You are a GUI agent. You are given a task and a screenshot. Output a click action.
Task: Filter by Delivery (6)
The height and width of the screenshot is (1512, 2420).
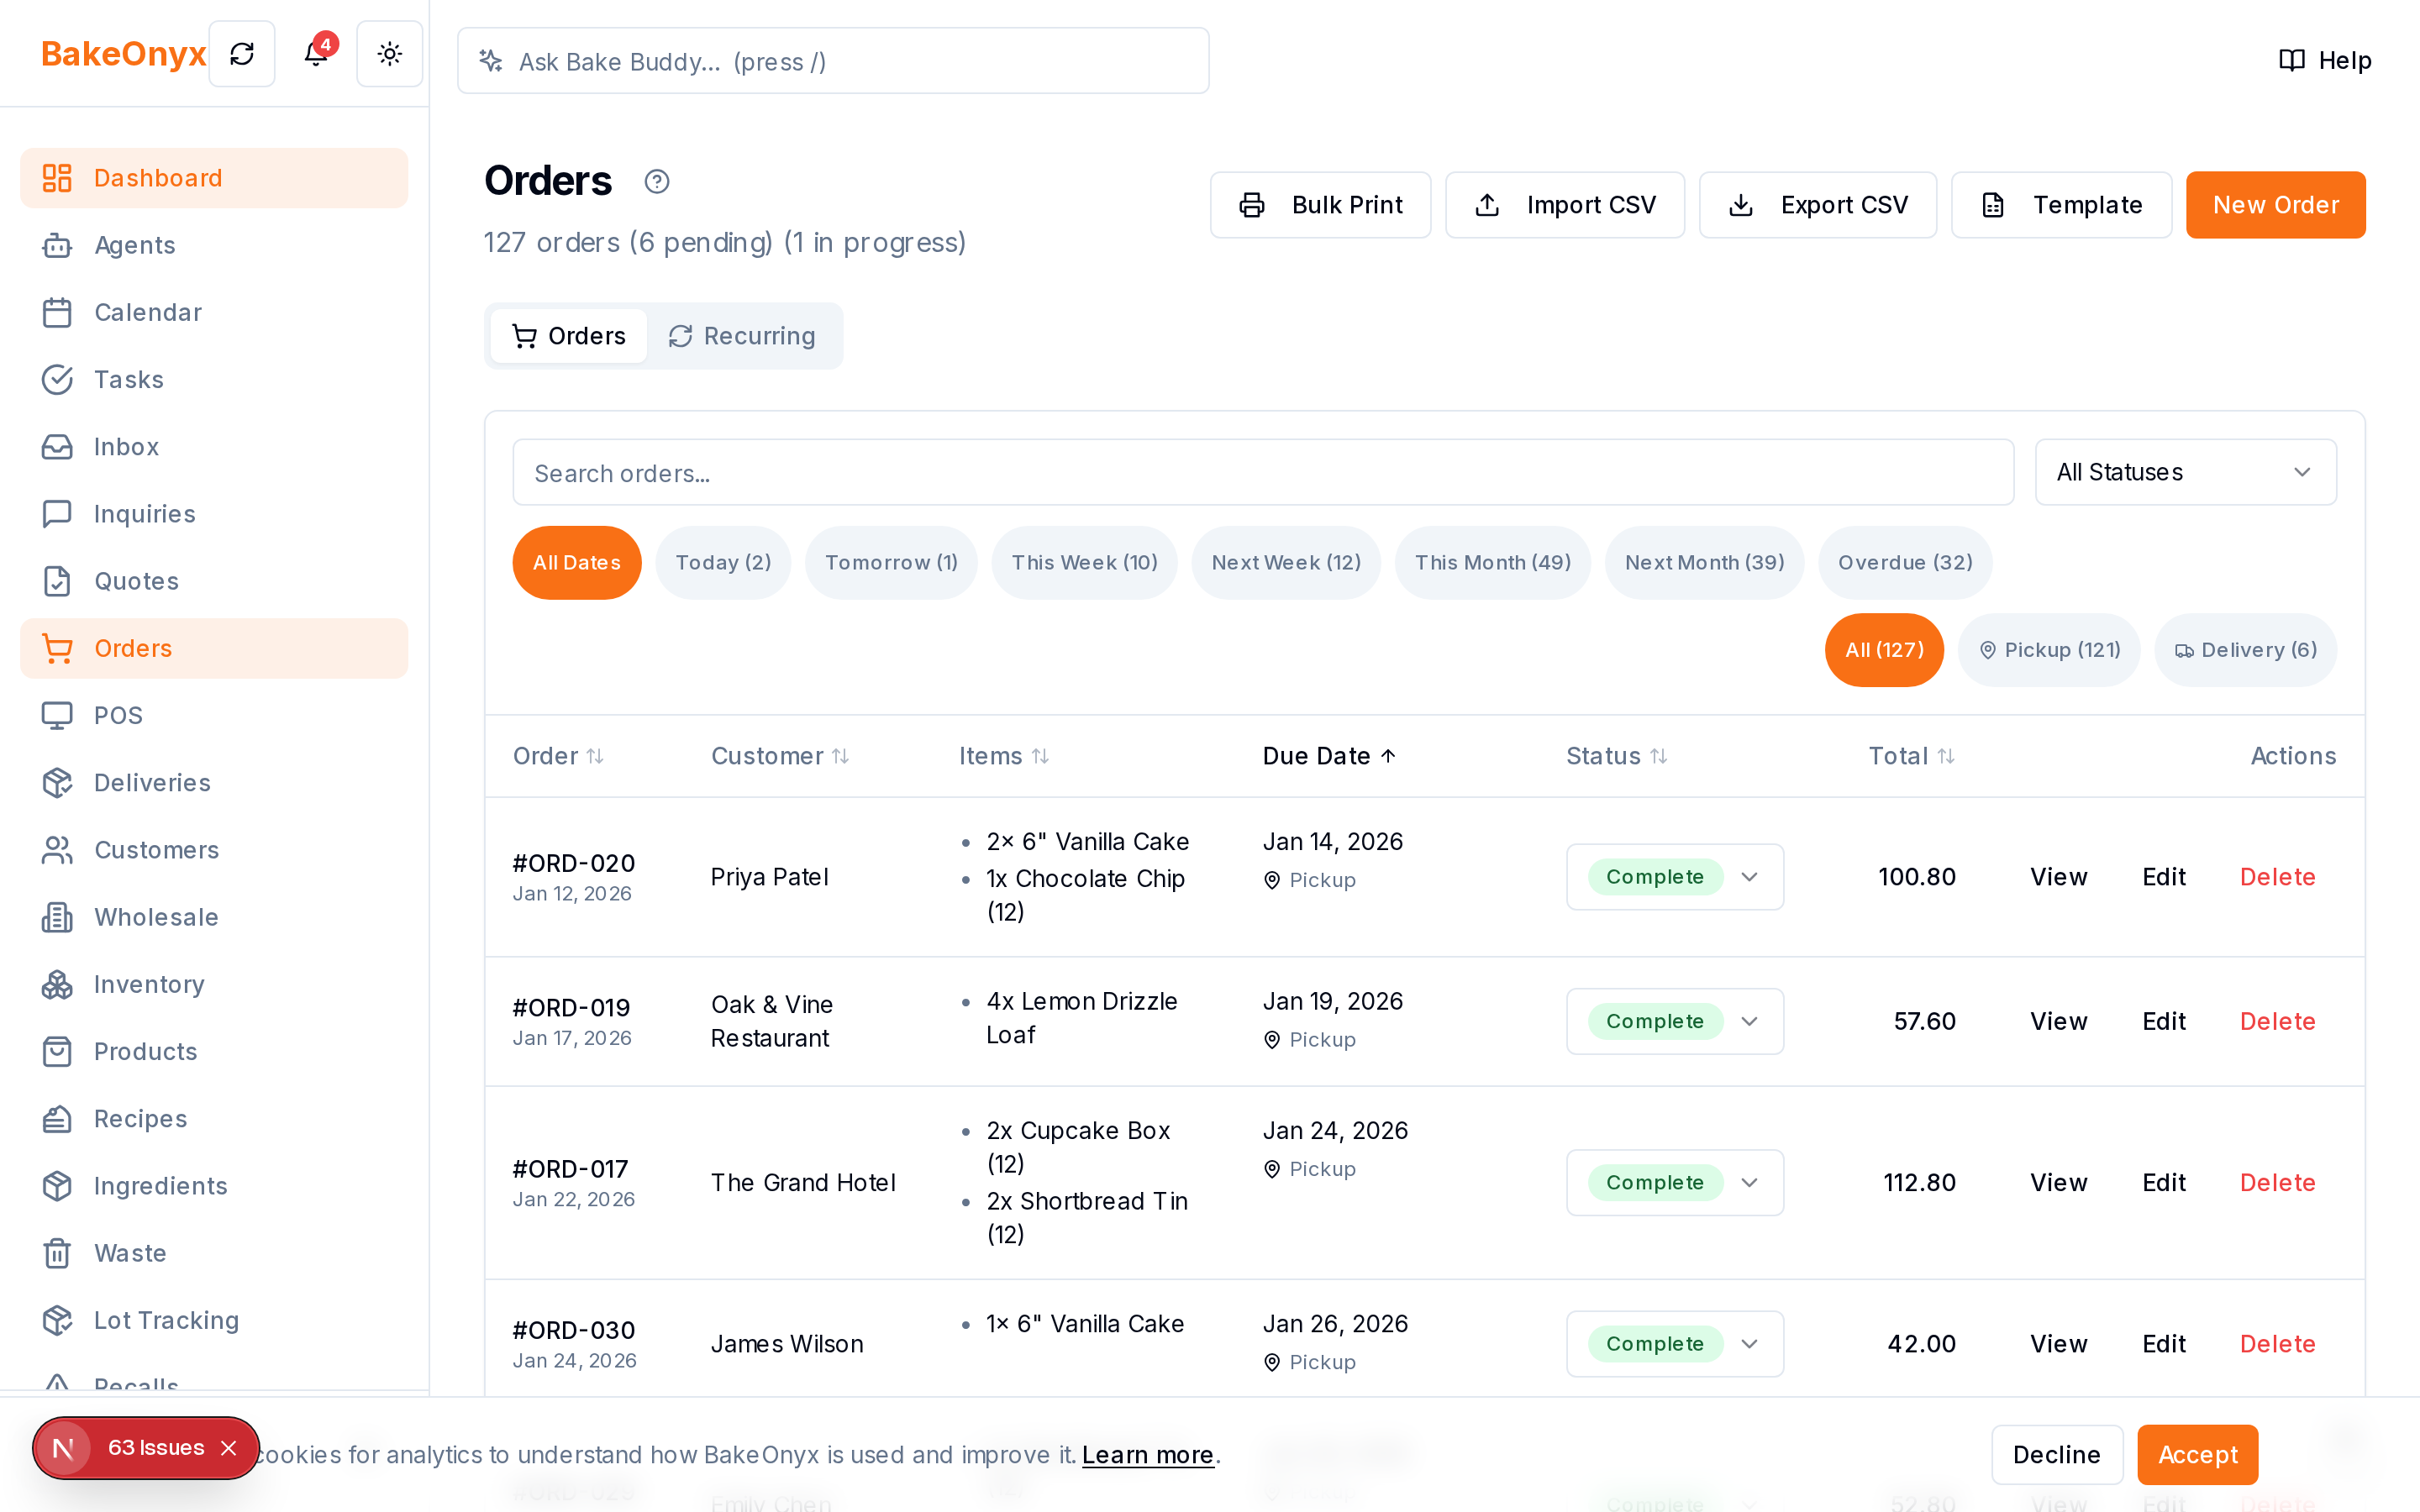pyautogui.click(x=2245, y=650)
